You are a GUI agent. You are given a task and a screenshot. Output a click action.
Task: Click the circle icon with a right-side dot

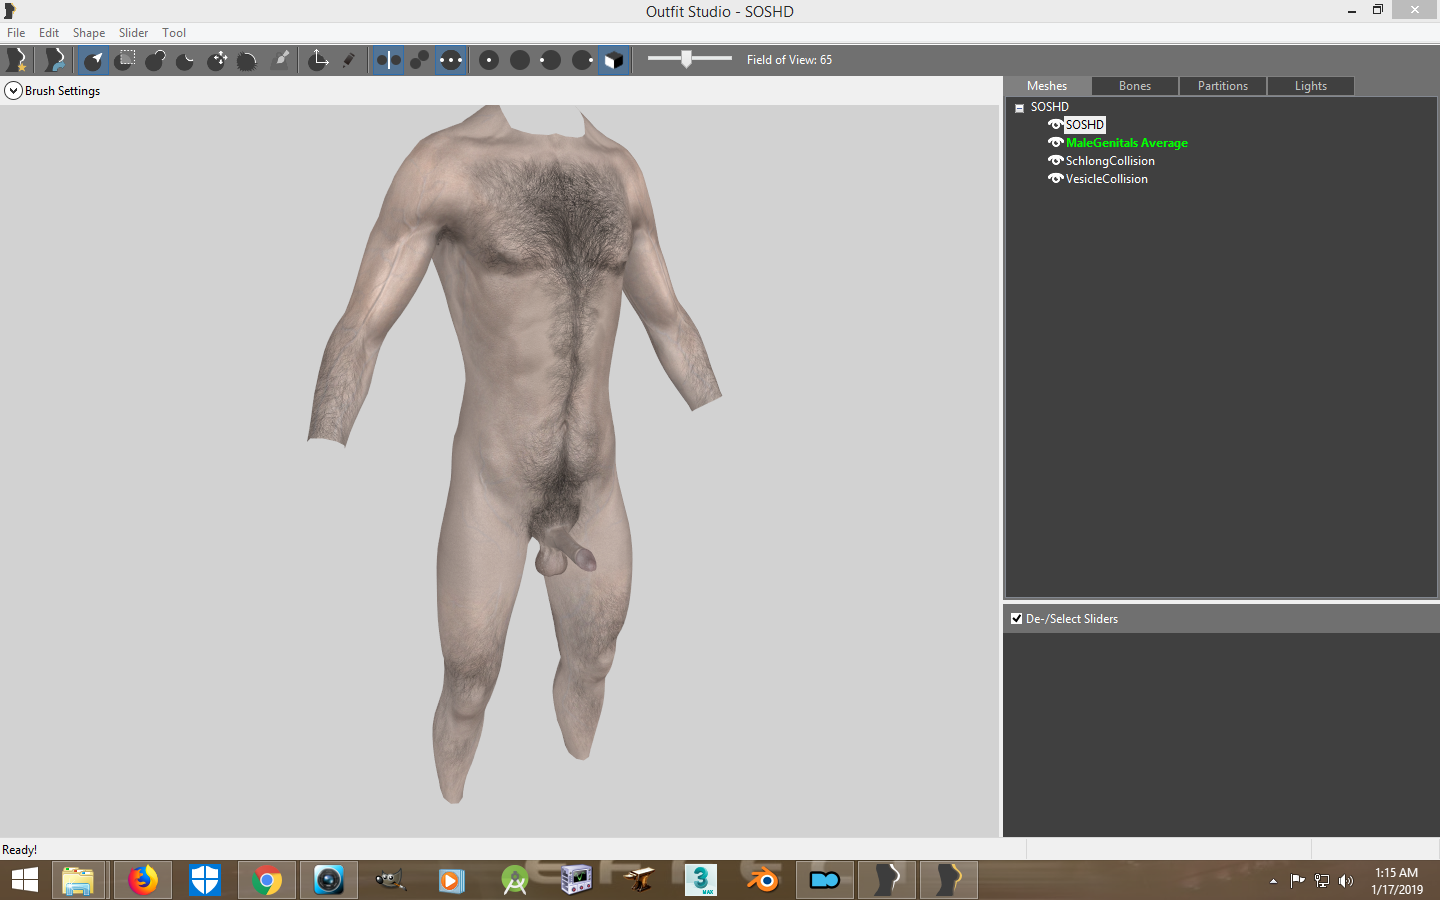click(582, 60)
